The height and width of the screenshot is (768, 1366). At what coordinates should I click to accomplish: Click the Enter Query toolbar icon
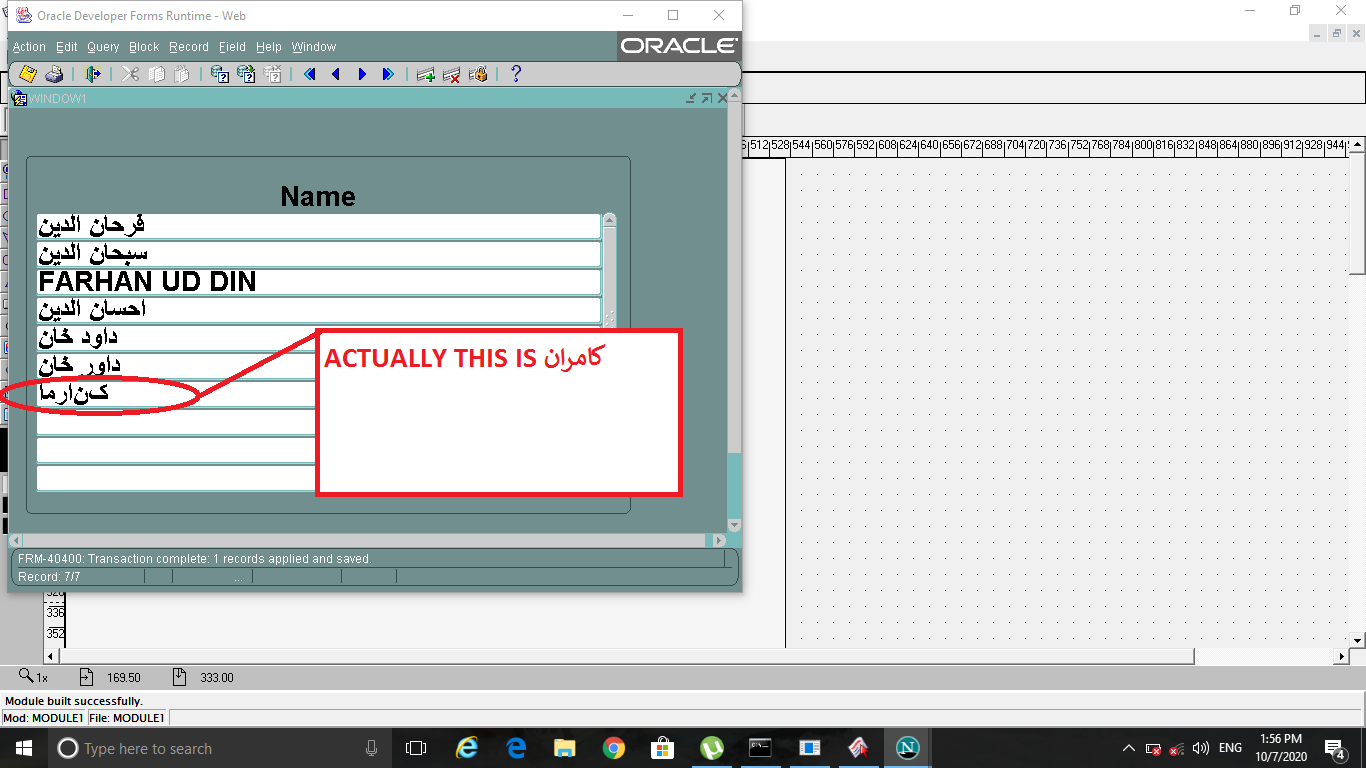[220, 74]
